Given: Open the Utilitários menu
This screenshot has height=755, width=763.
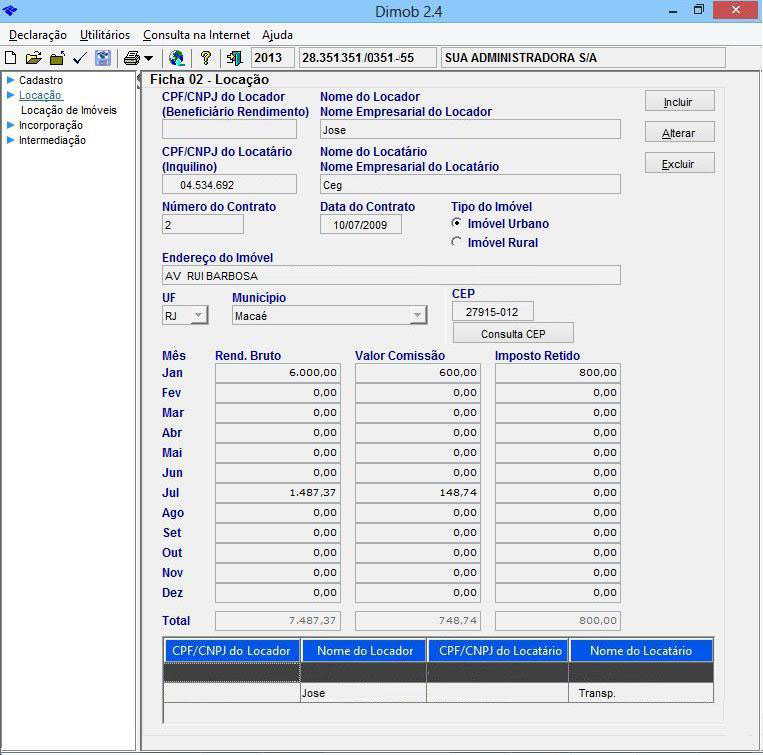Looking at the screenshot, I should (x=105, y=35).
